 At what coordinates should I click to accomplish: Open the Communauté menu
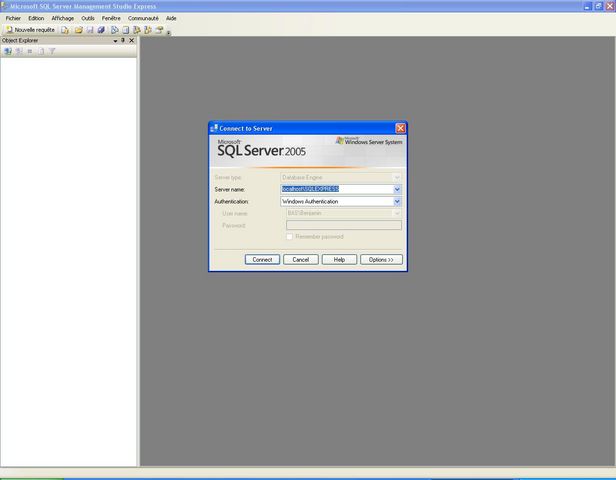pos(143,18)
